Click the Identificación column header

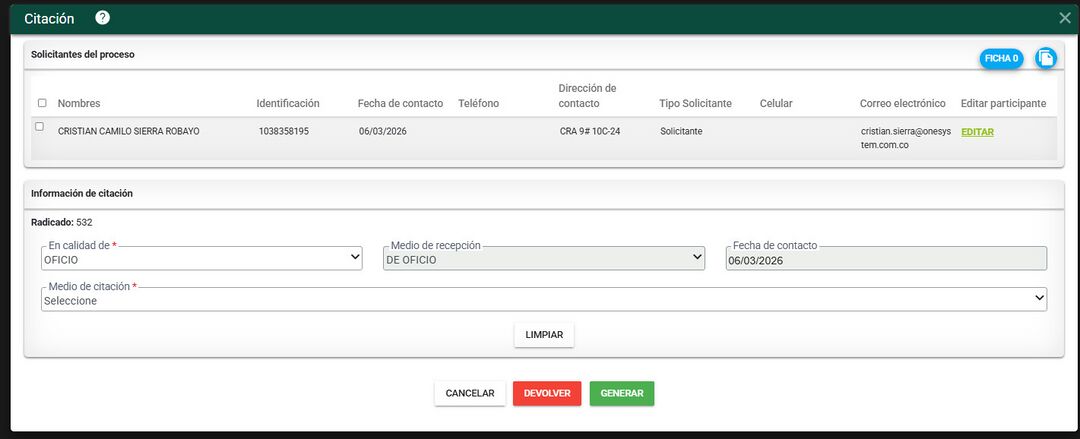288,103
